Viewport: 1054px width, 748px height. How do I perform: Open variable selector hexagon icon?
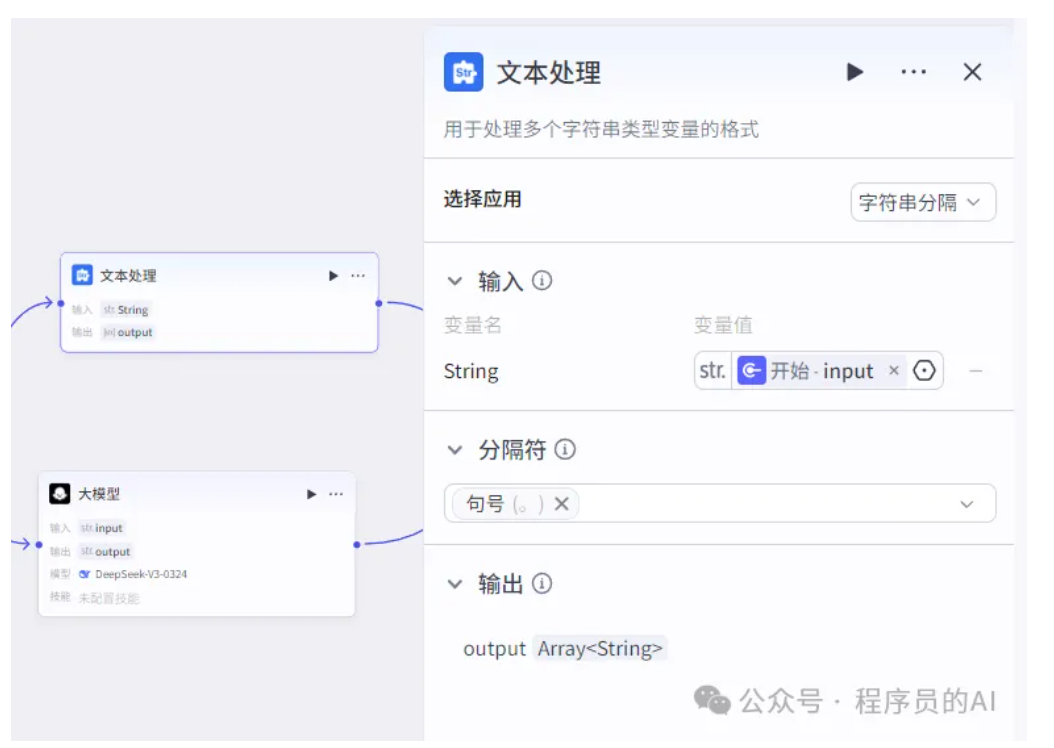point(924,370)
